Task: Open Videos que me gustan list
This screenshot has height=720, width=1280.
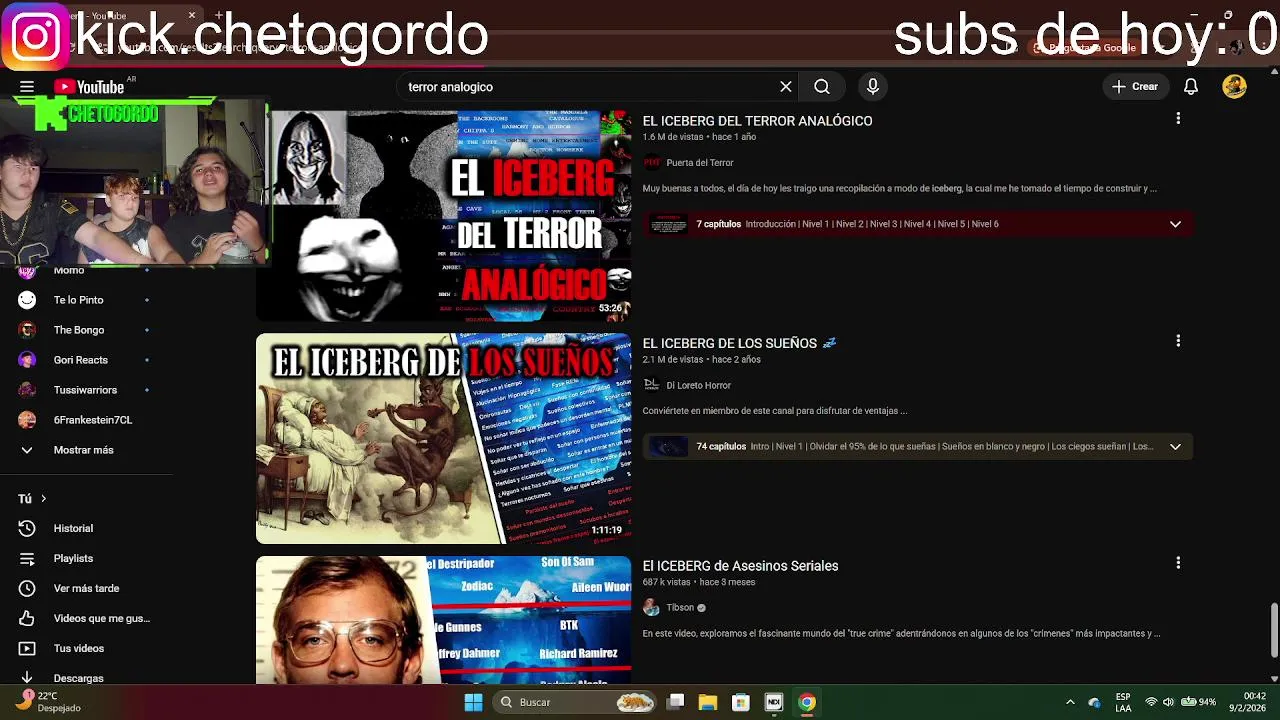Action: 101,618
